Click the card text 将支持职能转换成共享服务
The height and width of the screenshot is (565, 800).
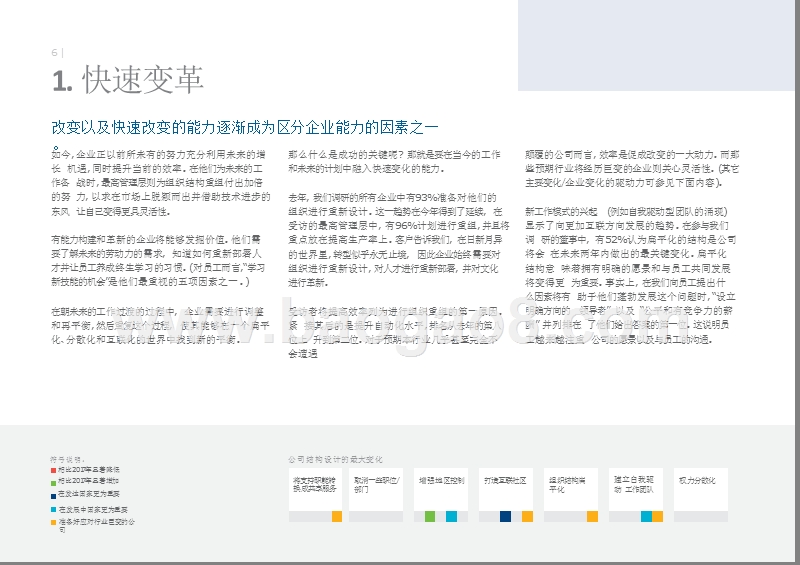(x=314, y=484)
